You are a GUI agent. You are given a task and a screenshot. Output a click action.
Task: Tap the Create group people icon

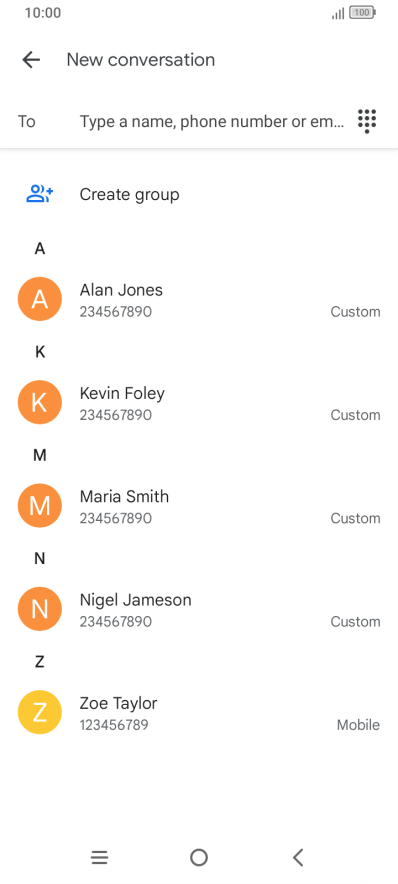(x=39, y=194)
